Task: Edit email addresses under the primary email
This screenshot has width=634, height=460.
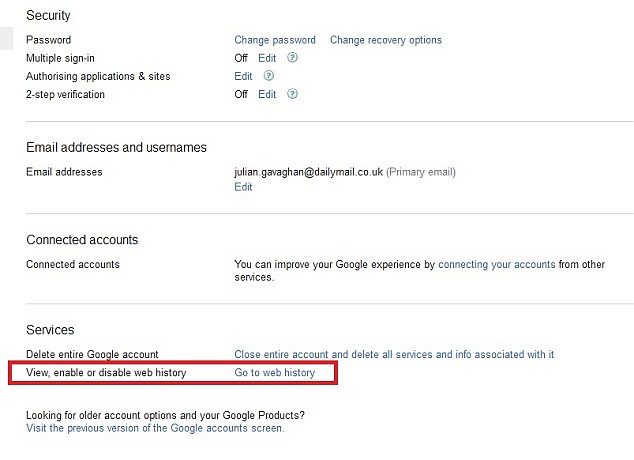Action: [x=243, y=187]
